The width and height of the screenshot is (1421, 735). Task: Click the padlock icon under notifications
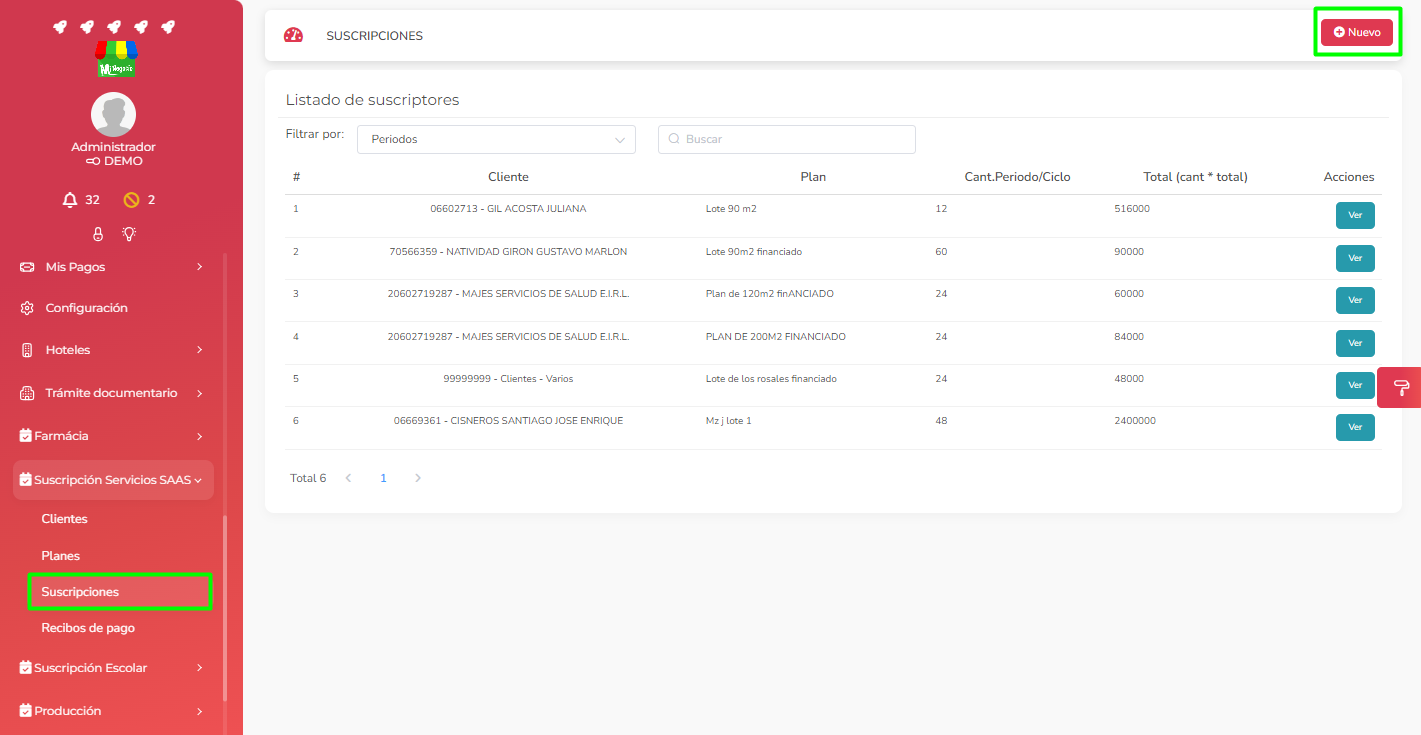(x=98, y=234)
